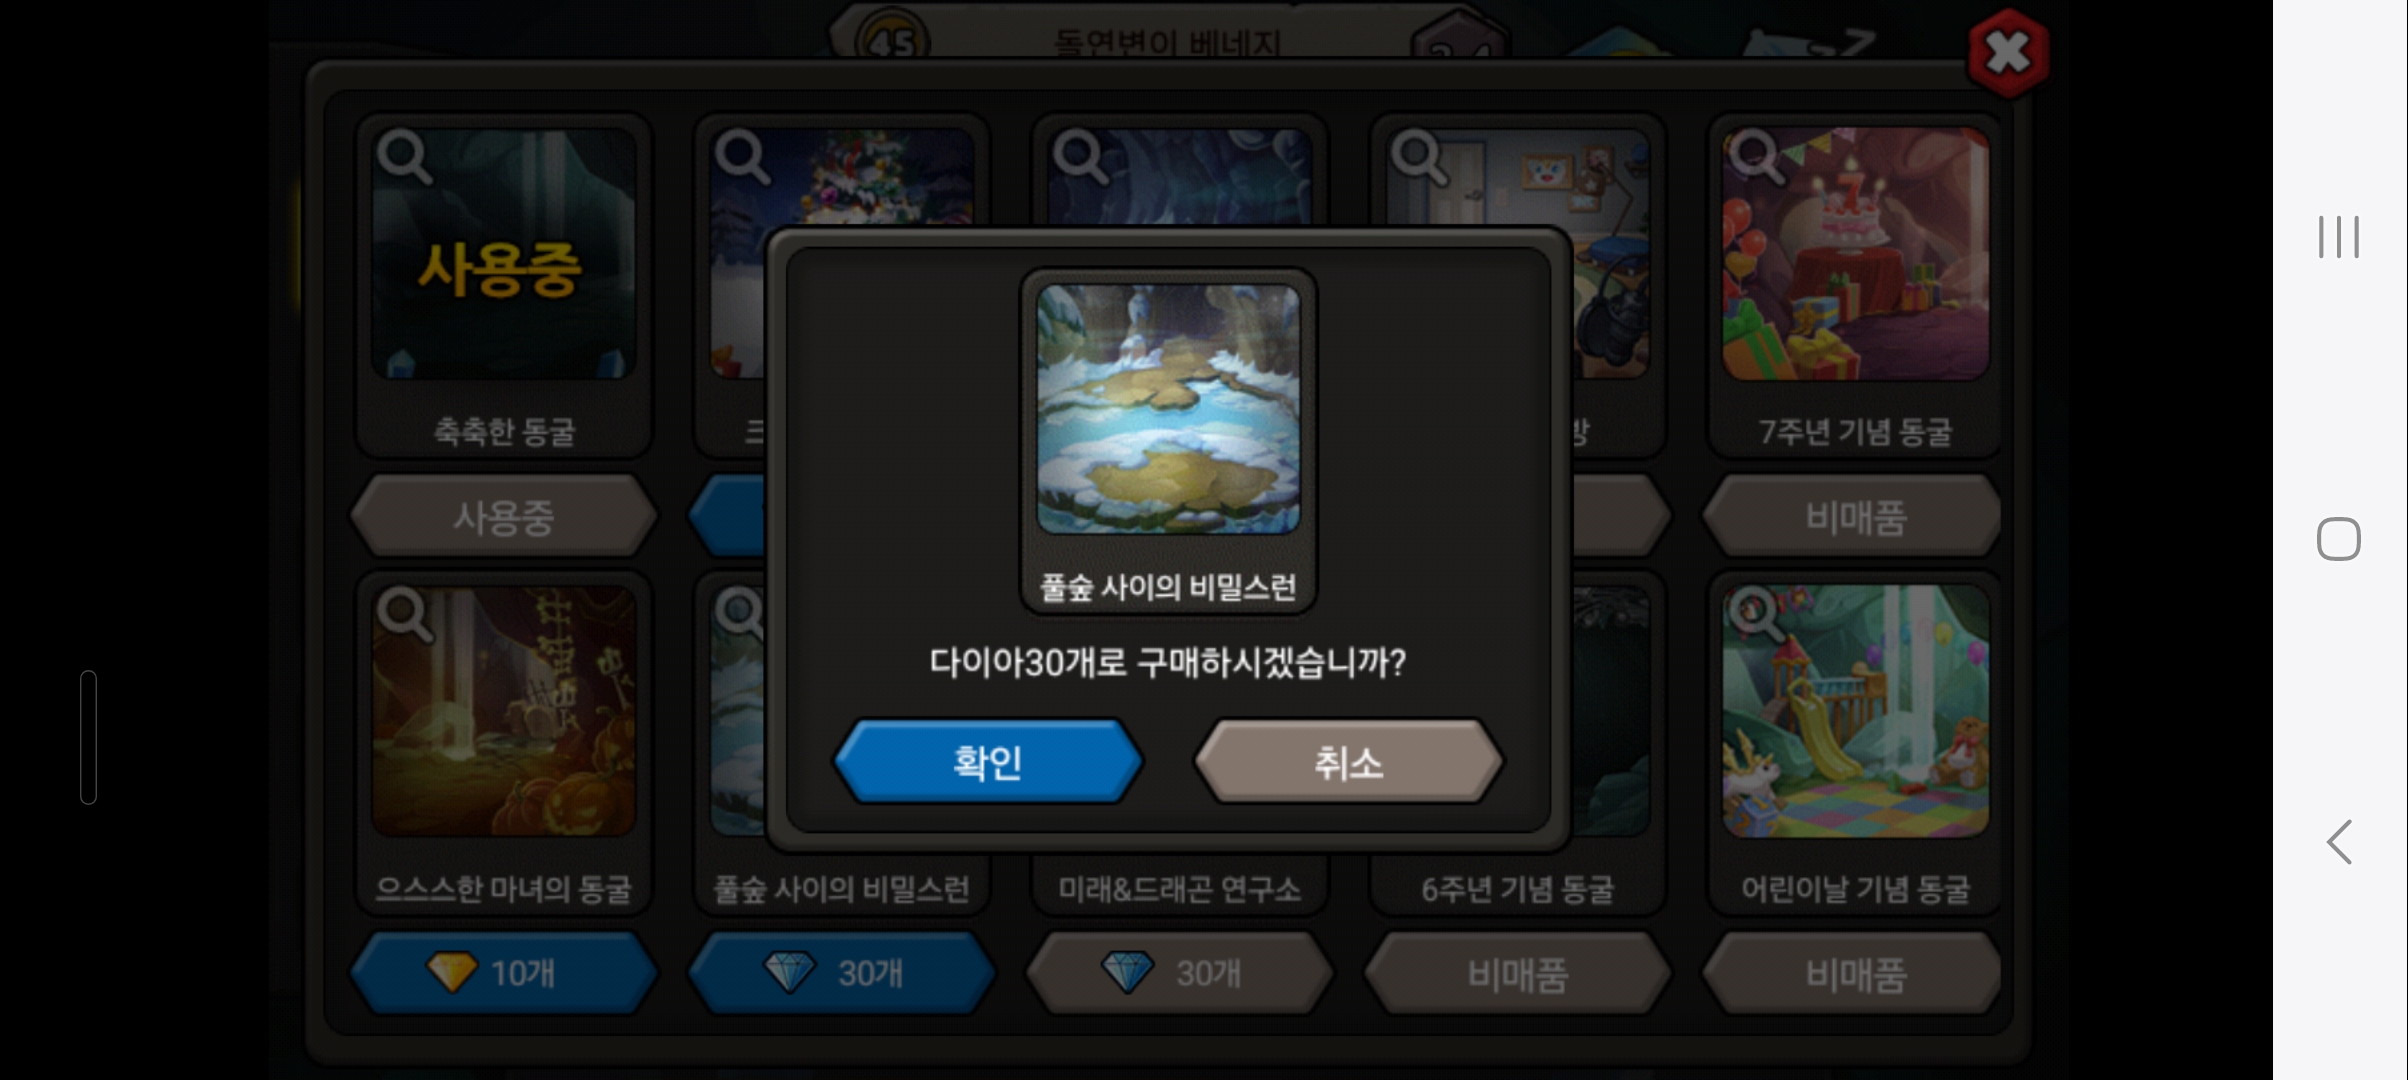The image size is (2408, 1080).
Task: Open Android recent apps navigation button
Action: (x=2339, y=237)
